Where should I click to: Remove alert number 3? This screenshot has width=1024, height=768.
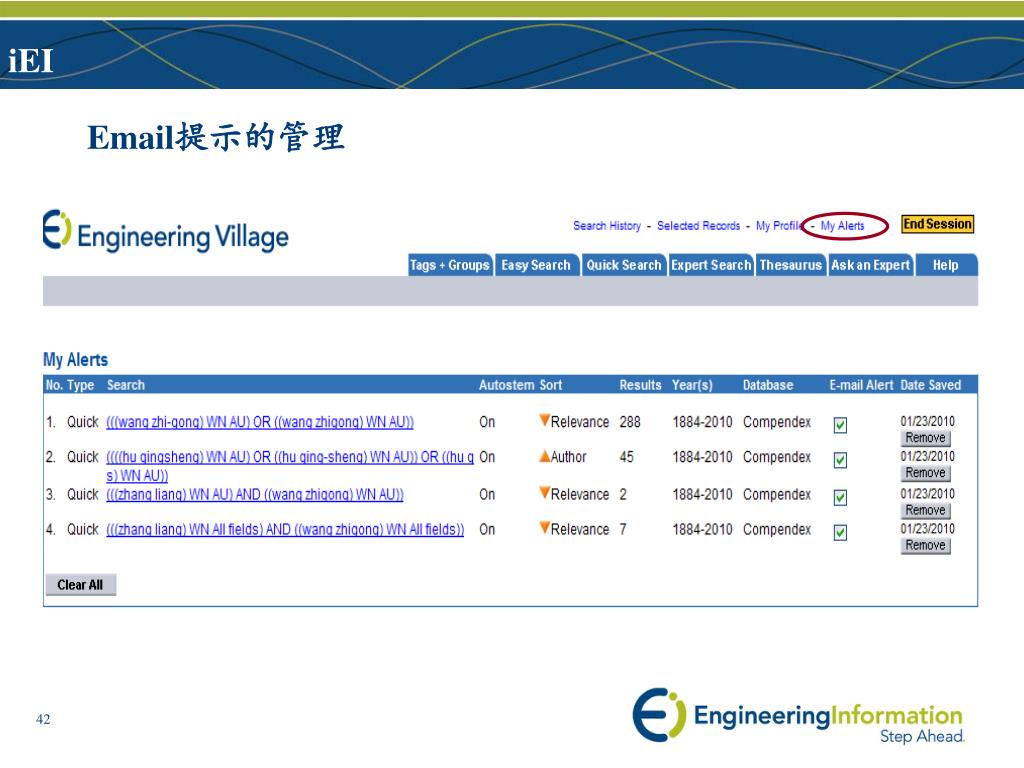point(925,510)
